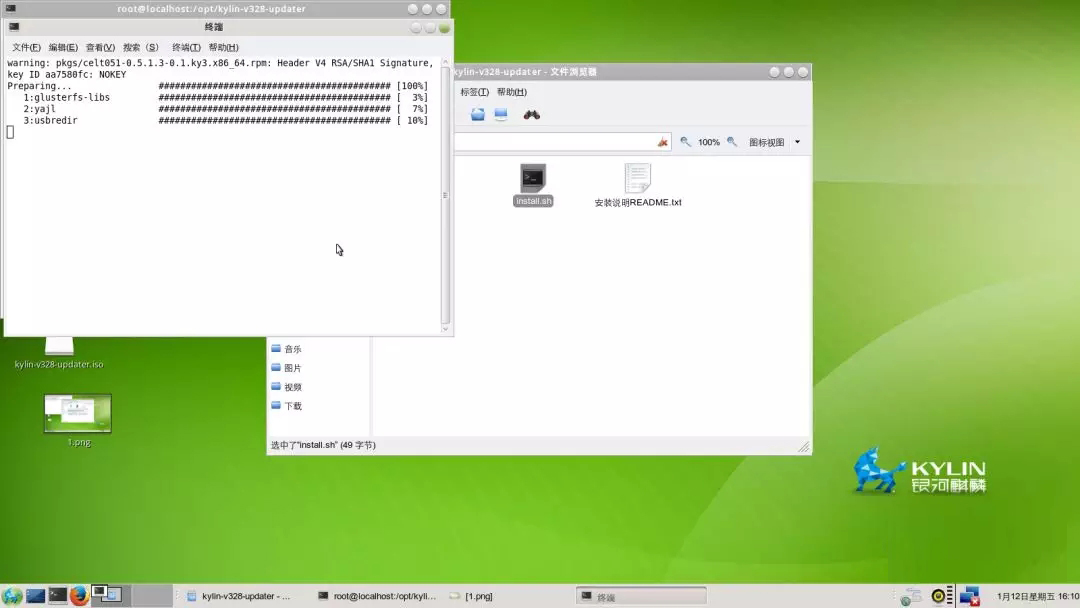This screenshot has width=1080, height=608.
Task: Launch Firefox from the taskbar
Action: click(80, 596)
